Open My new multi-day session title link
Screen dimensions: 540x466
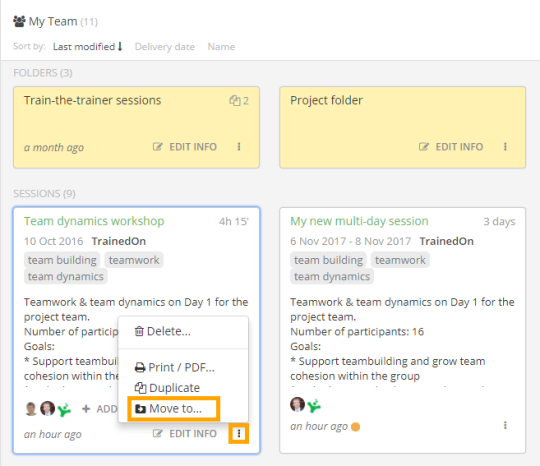(359, 221)
